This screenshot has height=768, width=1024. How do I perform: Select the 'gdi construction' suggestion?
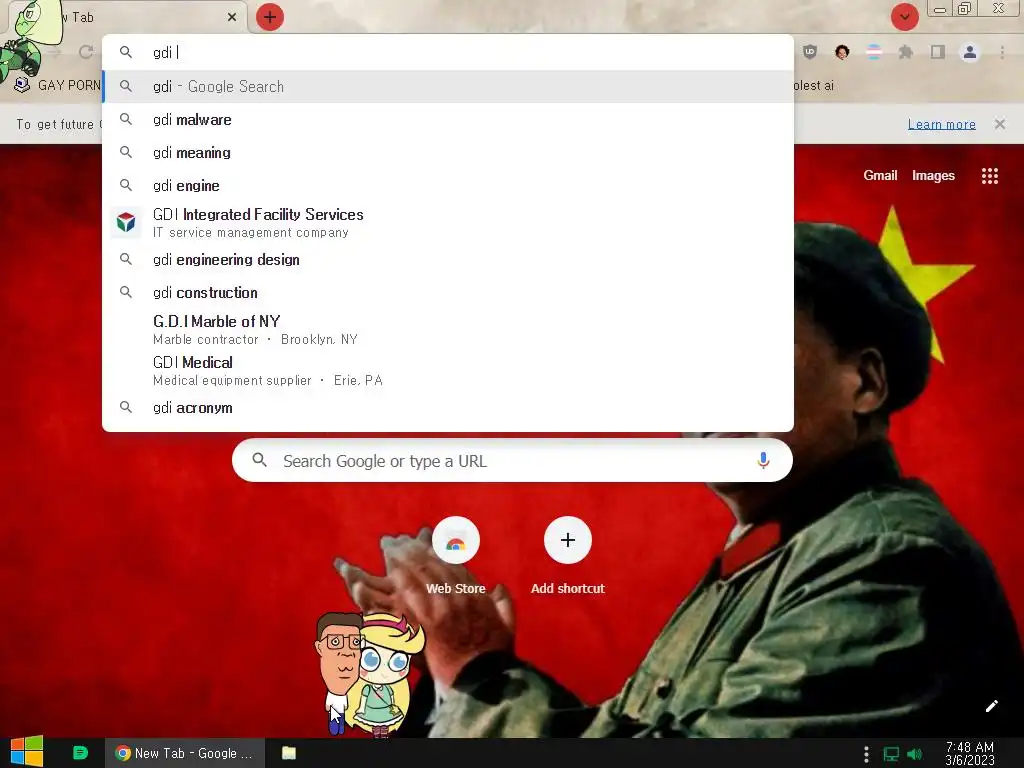[448, 293]
